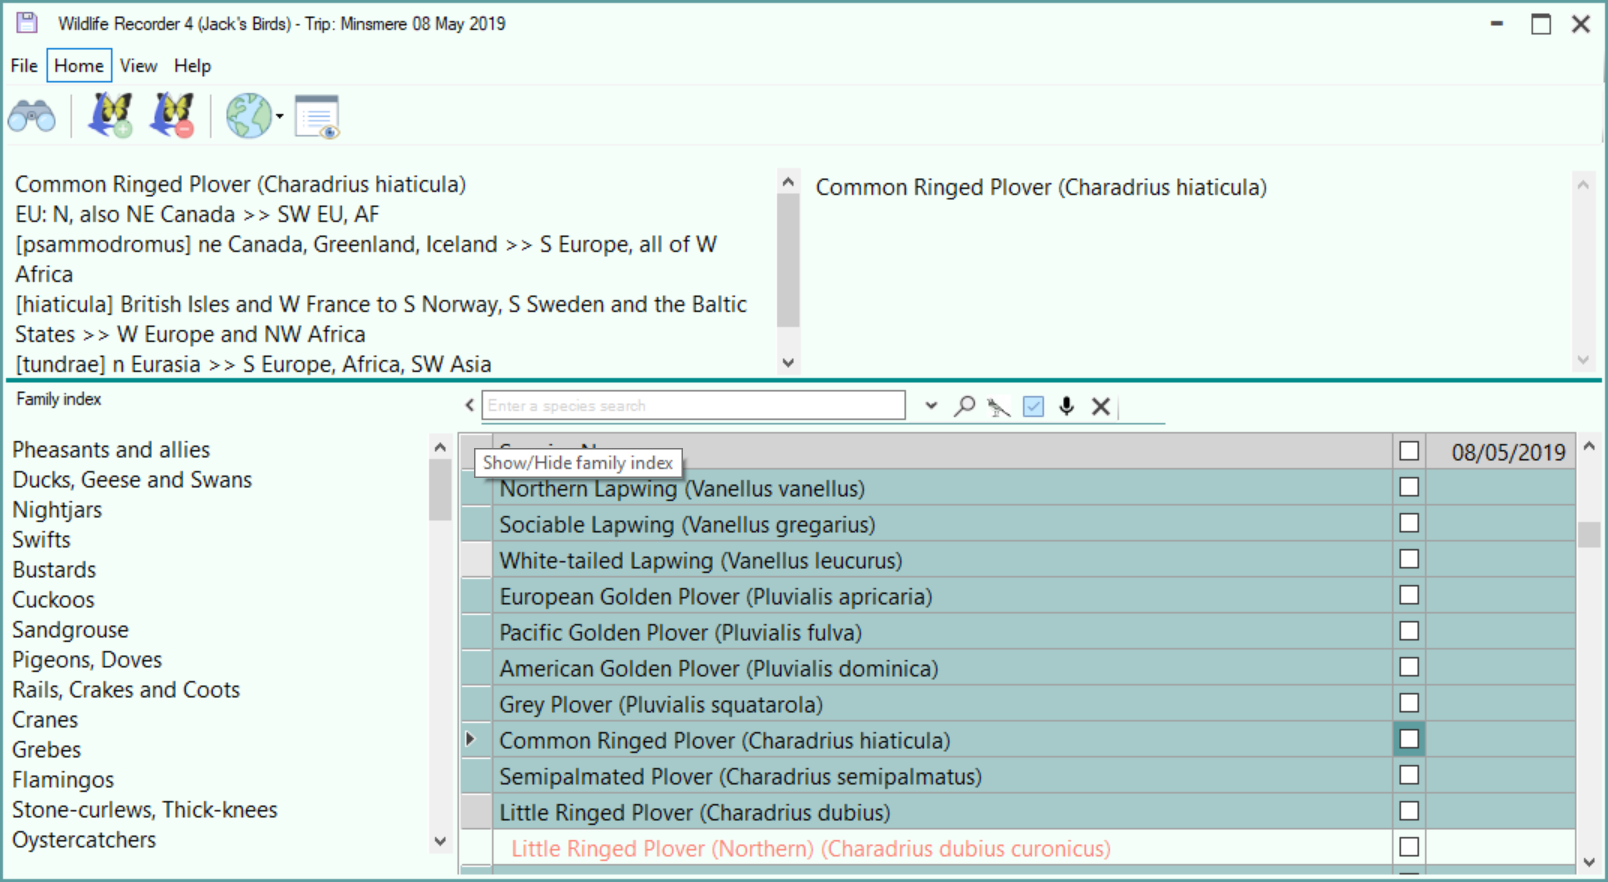
Task: Select Oystercatchers in family index
Action: (84, 840)
